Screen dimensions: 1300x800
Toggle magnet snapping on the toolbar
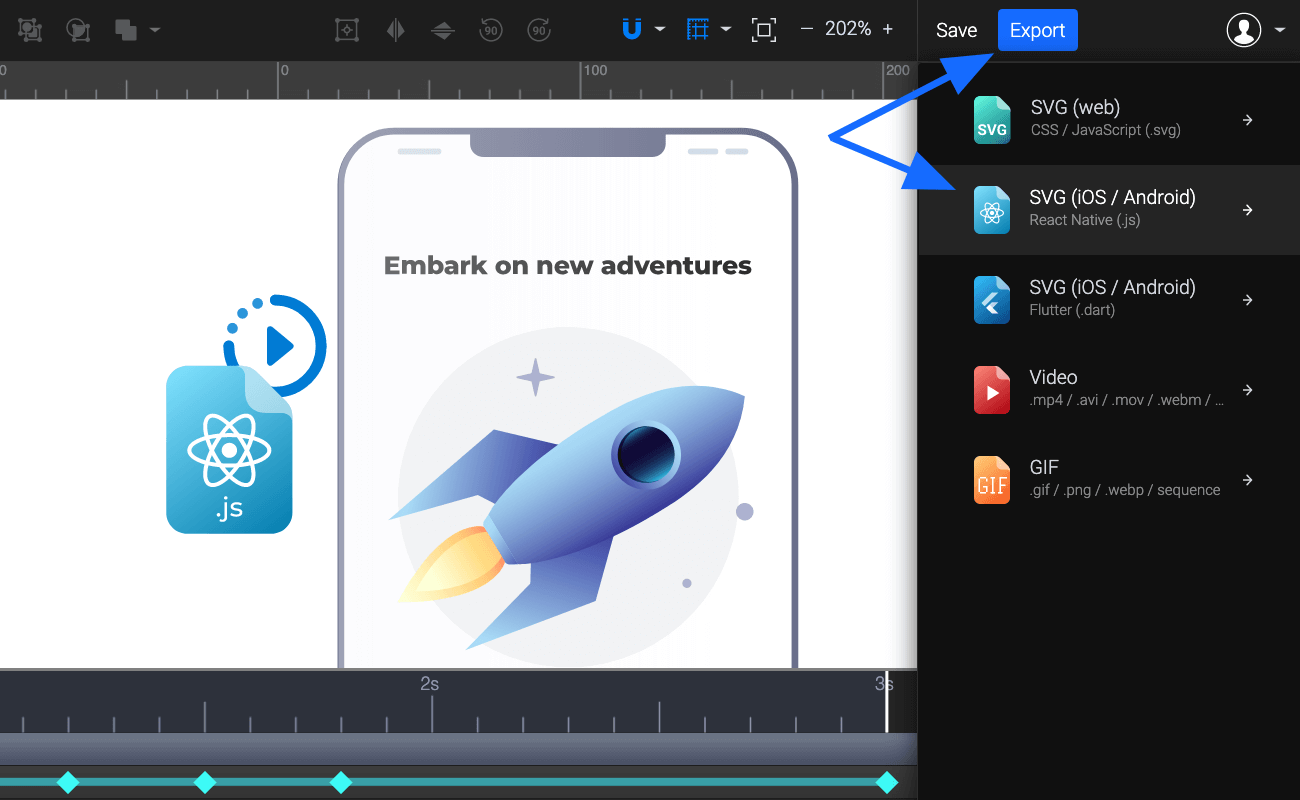pyautogui.click(x=631, y=30)
